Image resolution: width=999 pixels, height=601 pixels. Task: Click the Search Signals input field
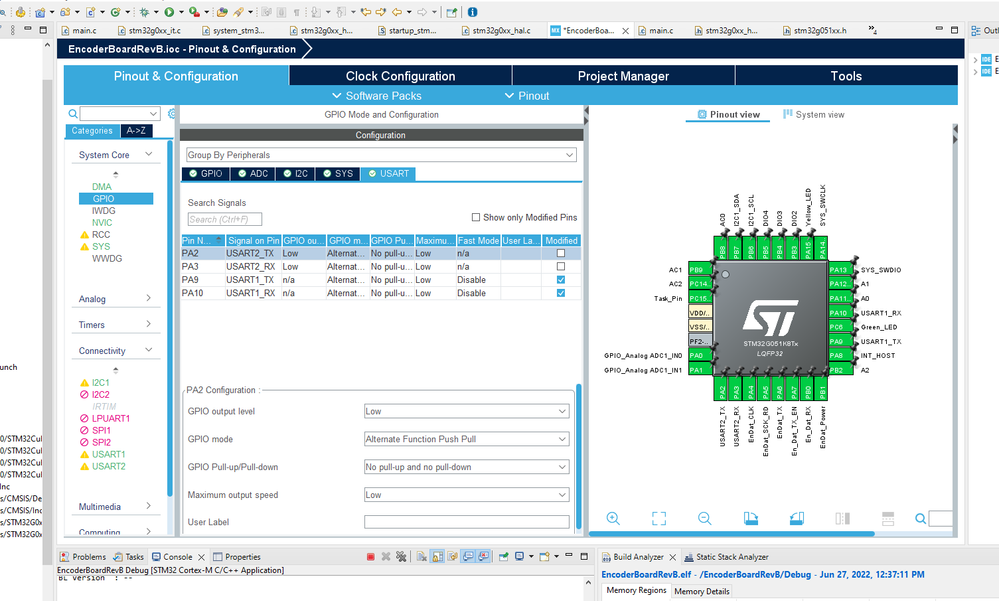pyautogui.click(x=225, y=219)
